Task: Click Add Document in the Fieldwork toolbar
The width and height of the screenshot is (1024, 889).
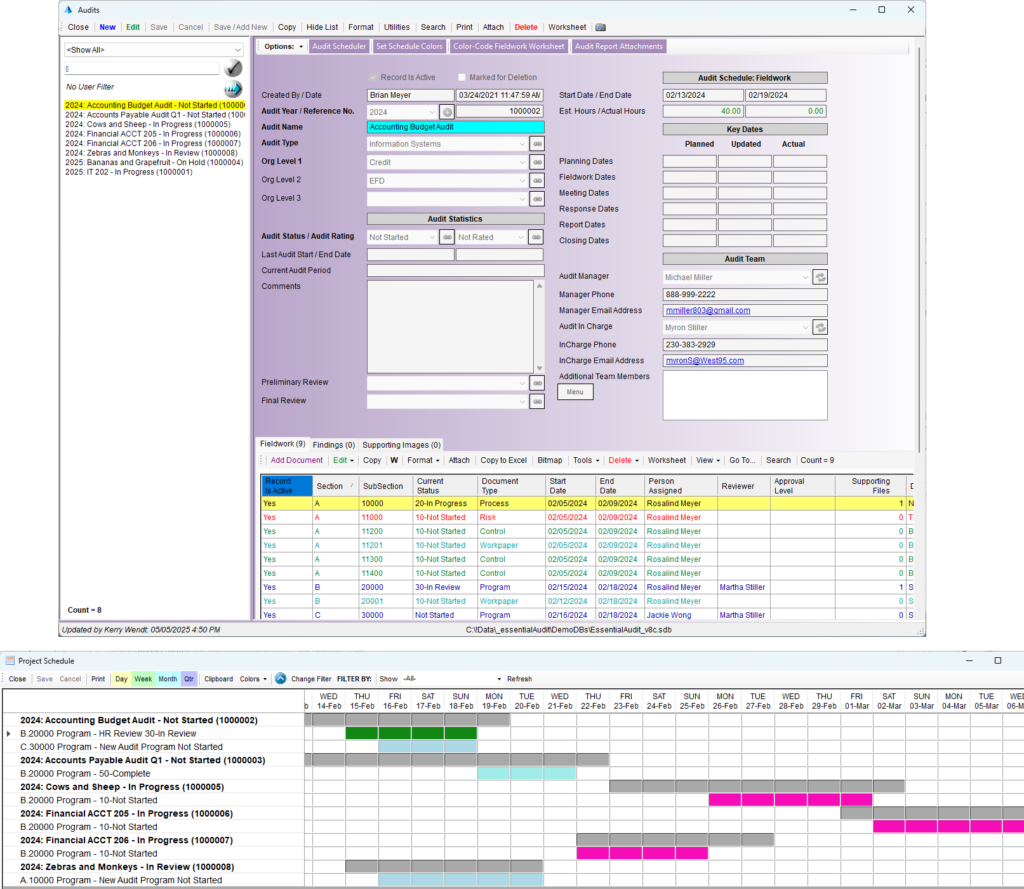Action: 296,461
